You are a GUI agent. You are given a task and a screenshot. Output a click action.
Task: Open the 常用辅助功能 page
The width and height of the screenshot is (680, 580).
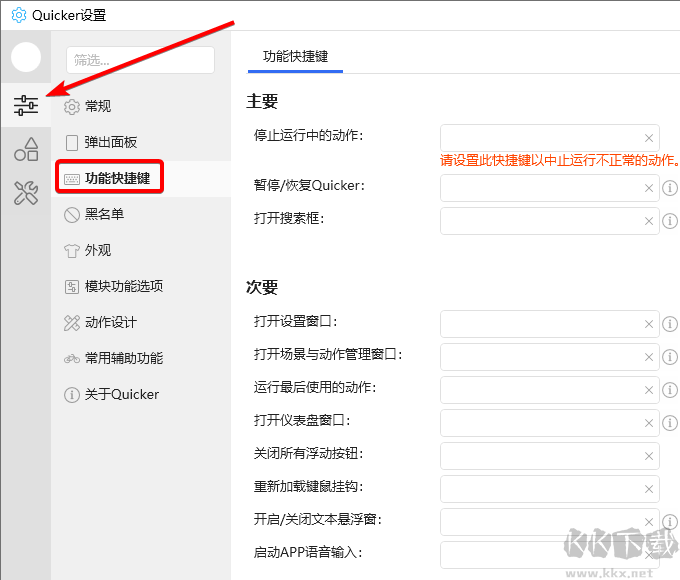pos(141,358)
